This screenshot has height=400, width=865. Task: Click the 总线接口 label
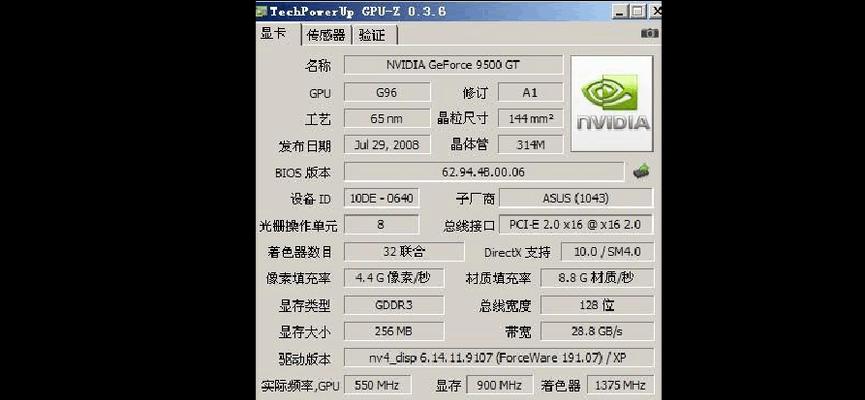tap(469, 226)
